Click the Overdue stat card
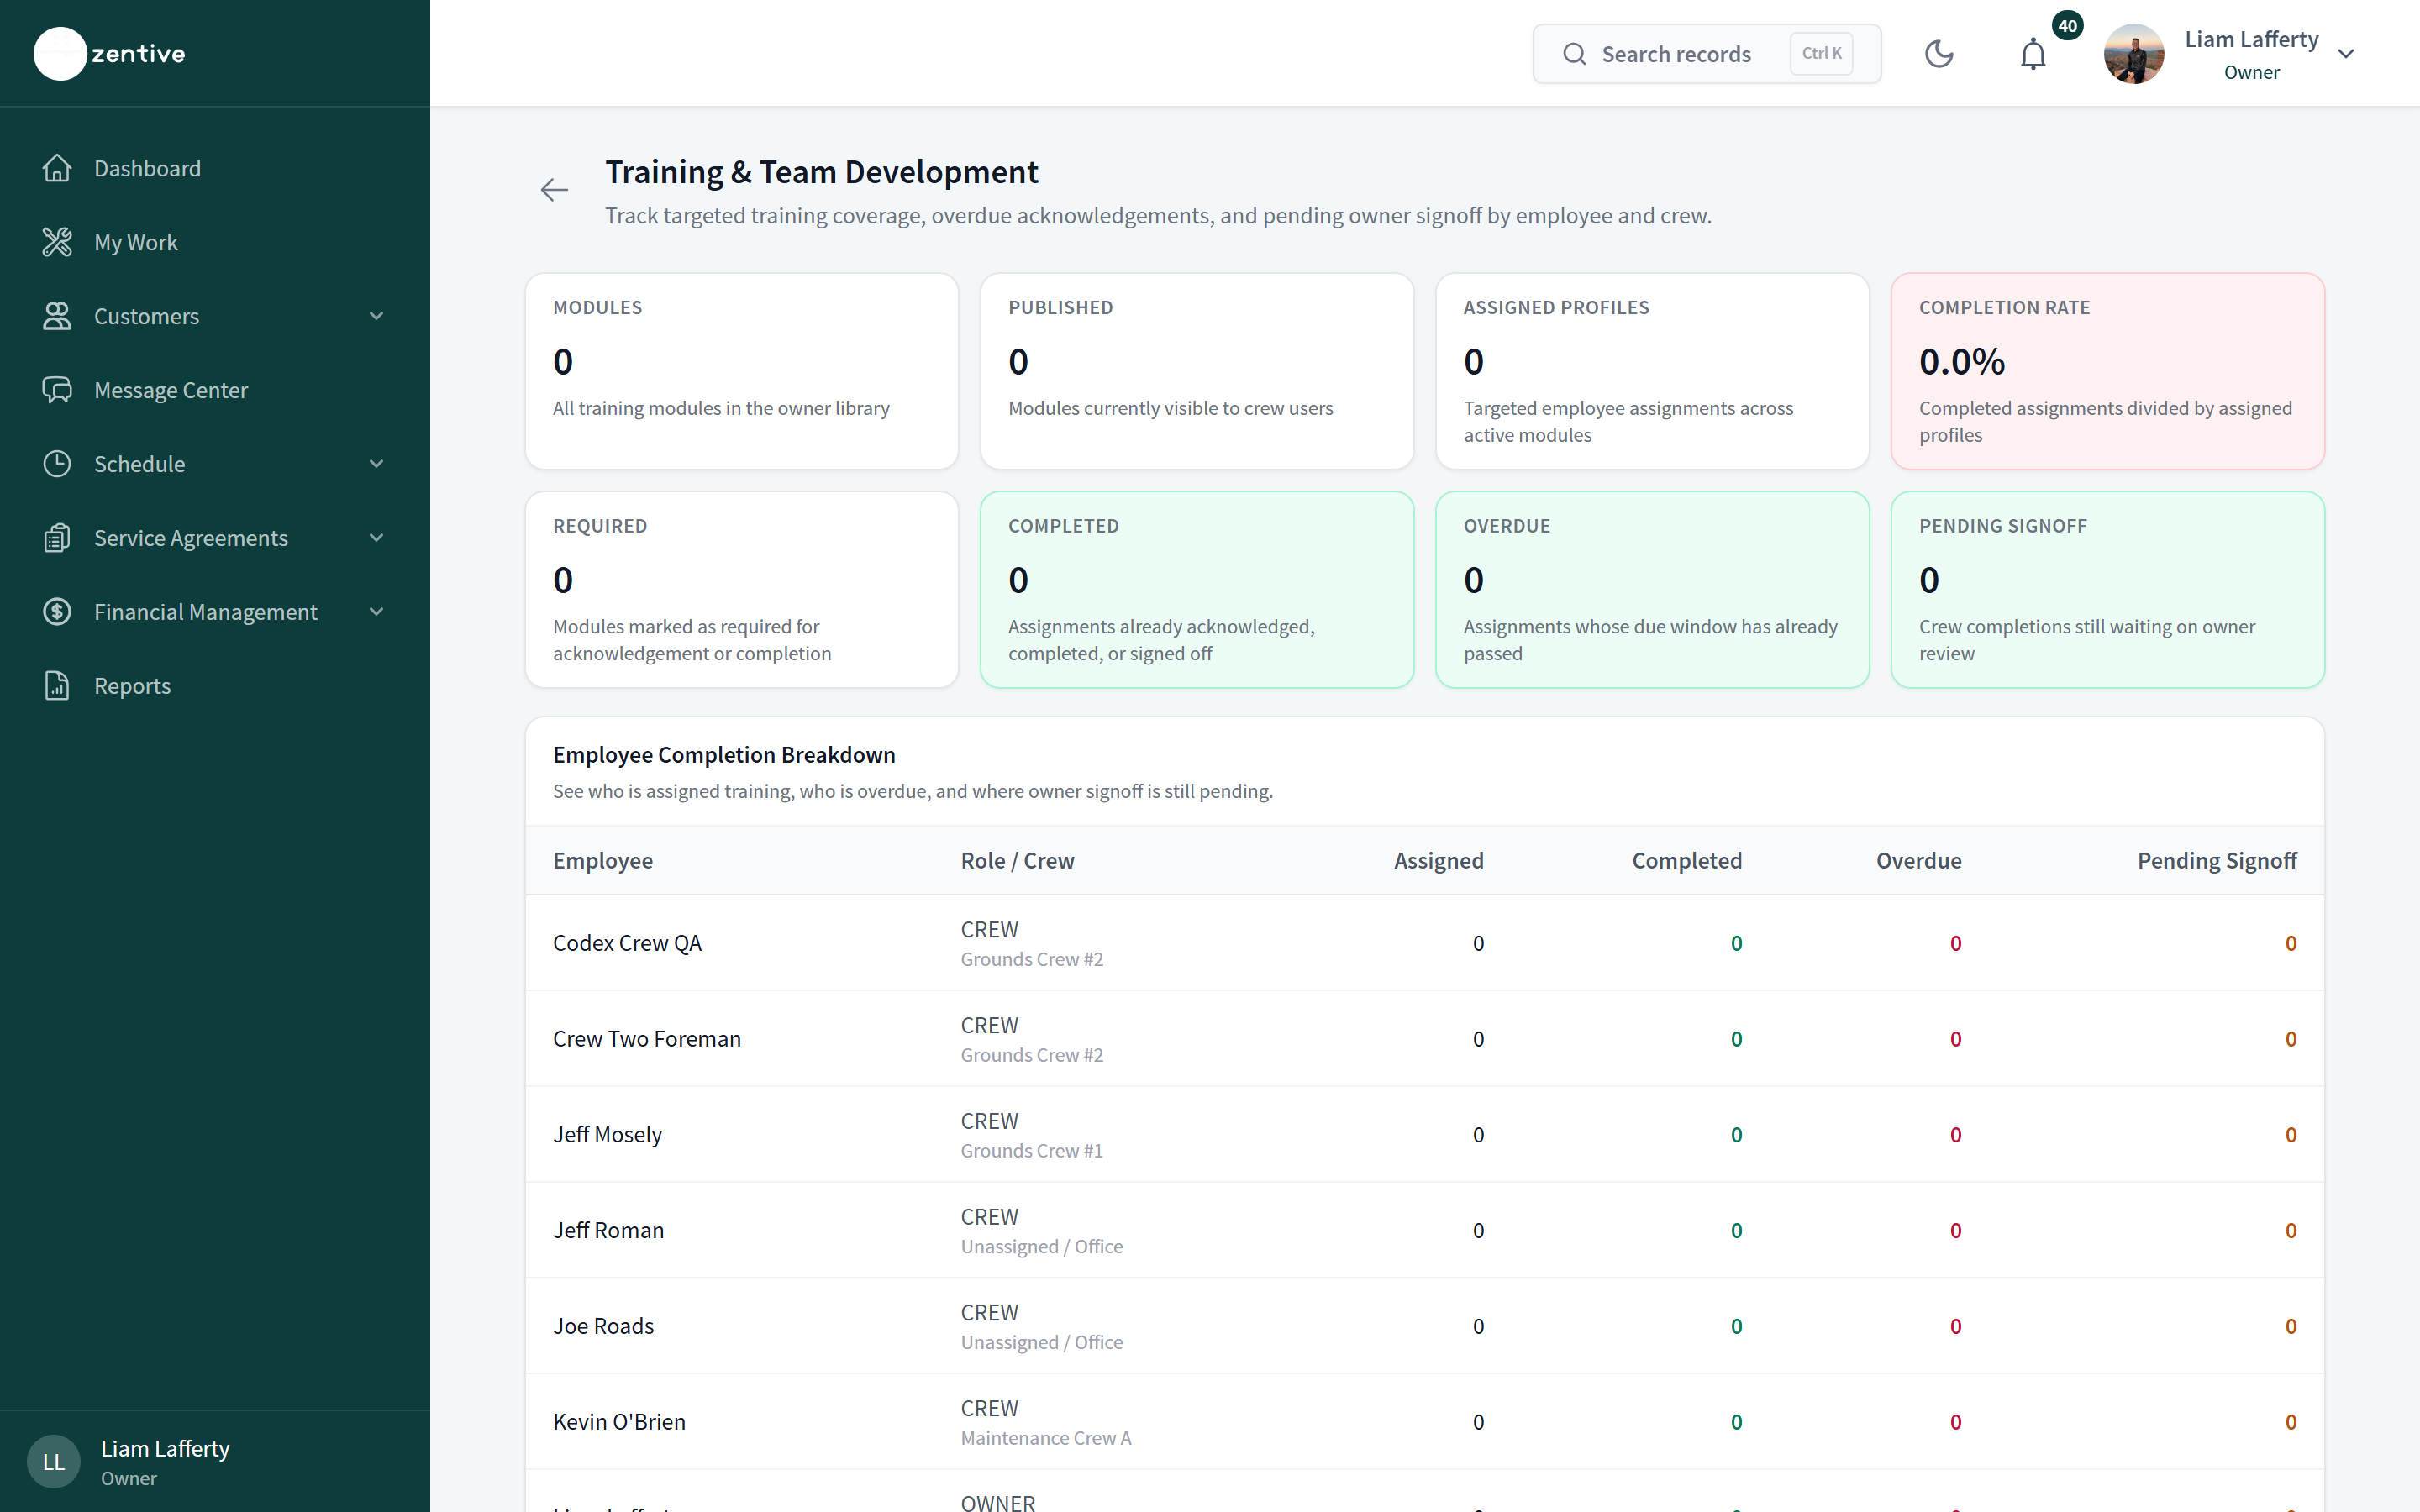The width and height of the screenshot is (2420, 1512). [1652, 589]
